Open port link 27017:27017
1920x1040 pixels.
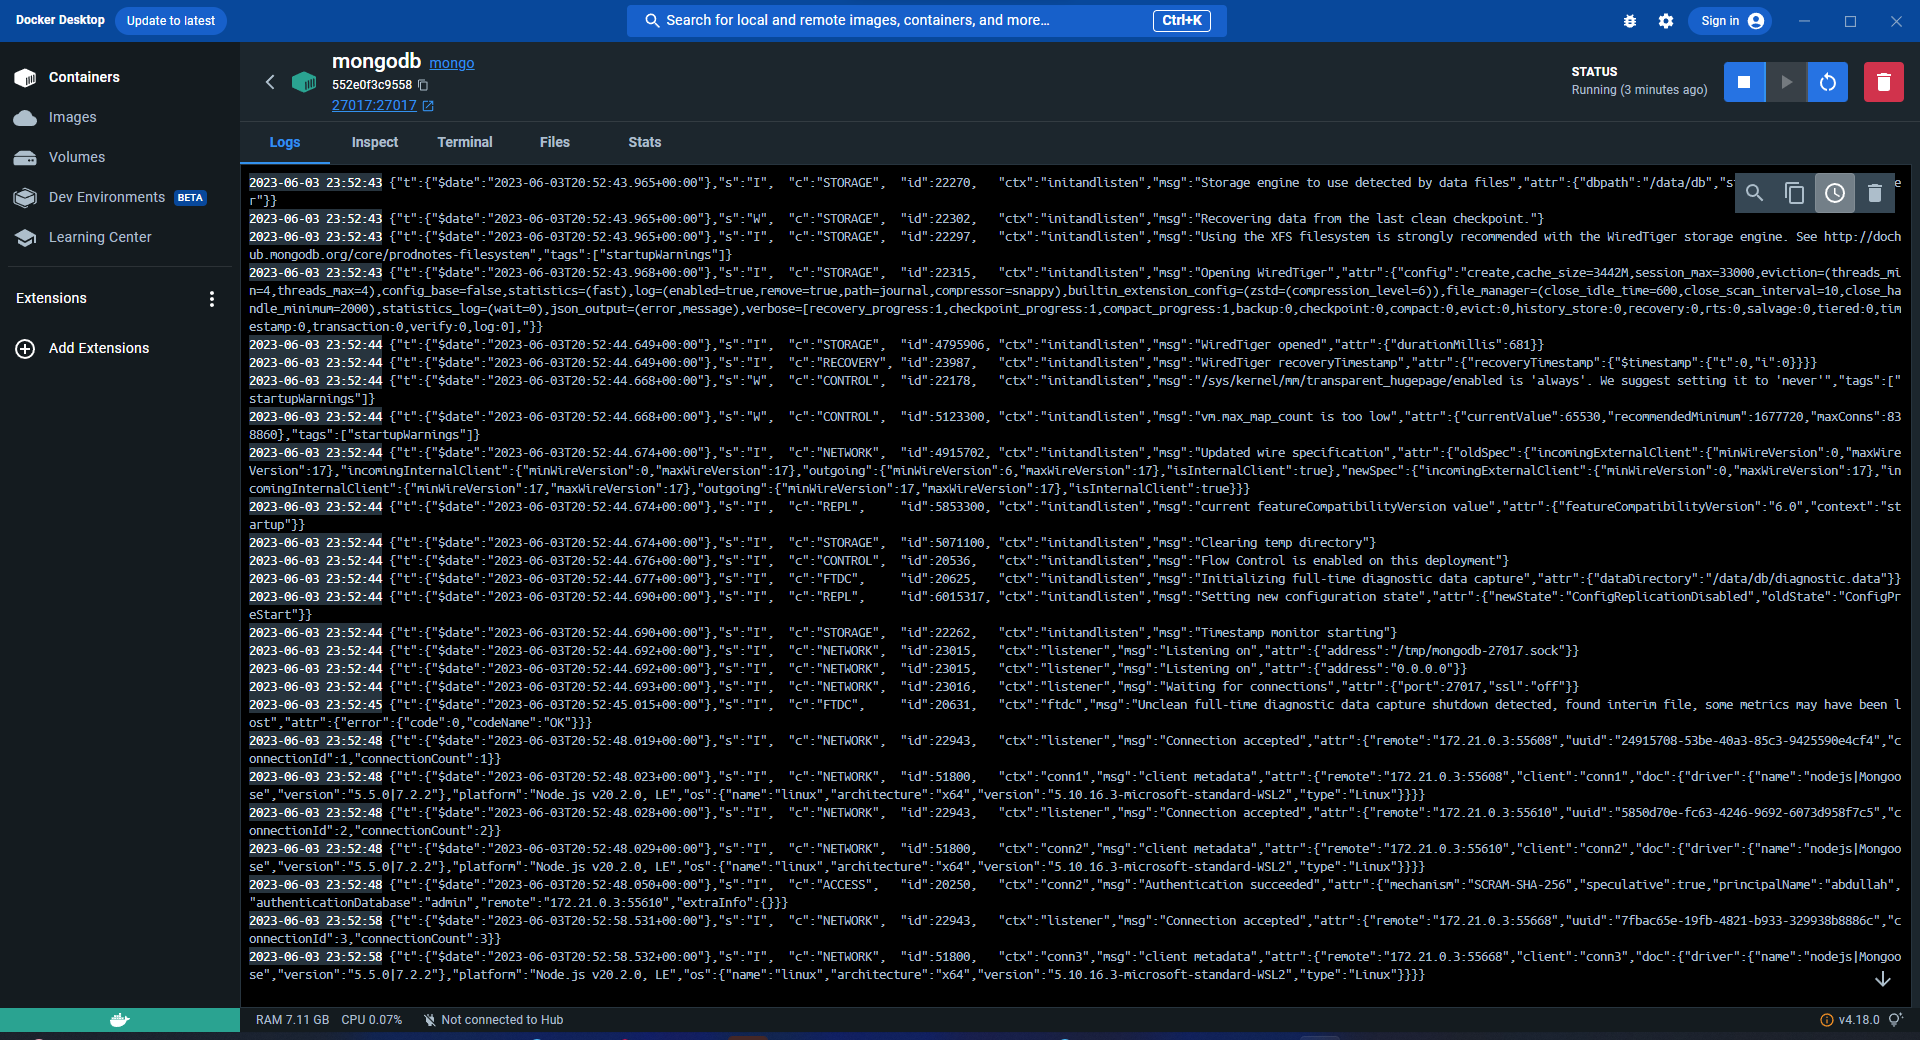(x=375, y=105)
